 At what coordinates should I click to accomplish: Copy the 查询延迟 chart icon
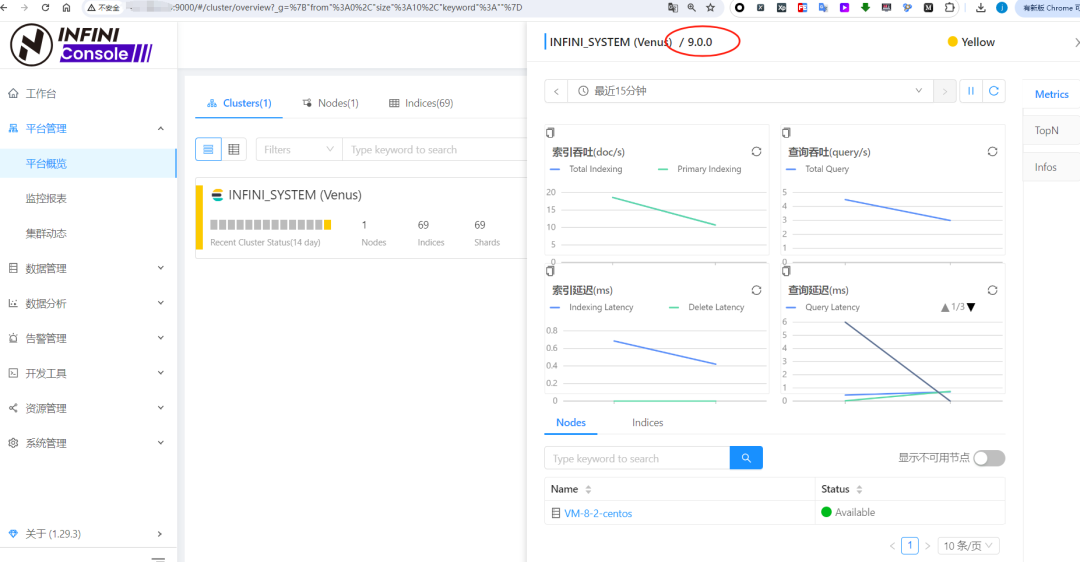pyautogui.click(x=787, y=271)
